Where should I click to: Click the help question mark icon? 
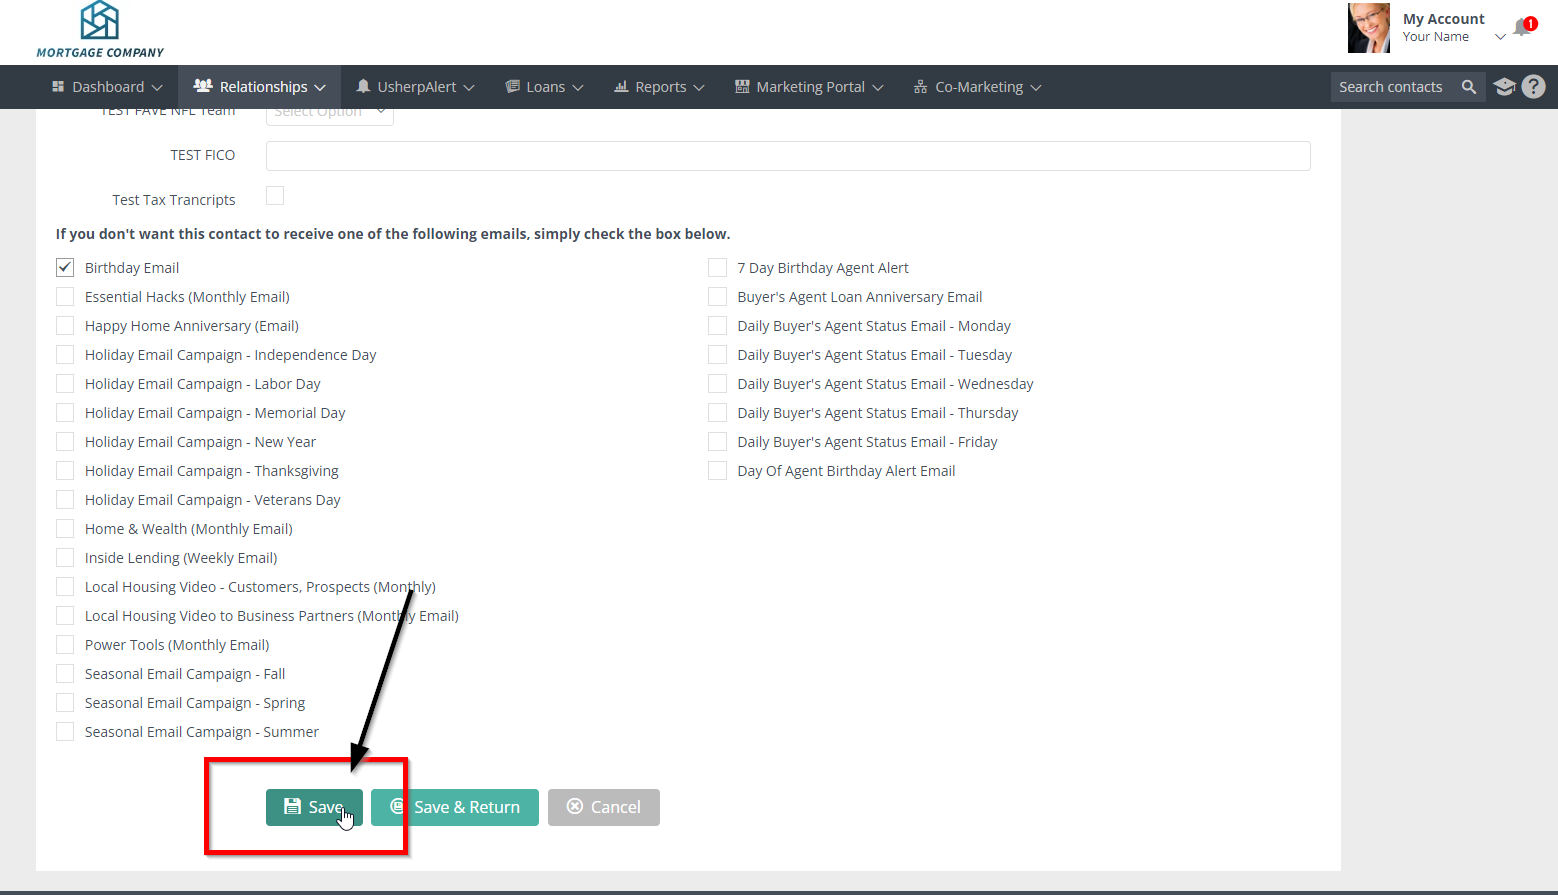1533,87
